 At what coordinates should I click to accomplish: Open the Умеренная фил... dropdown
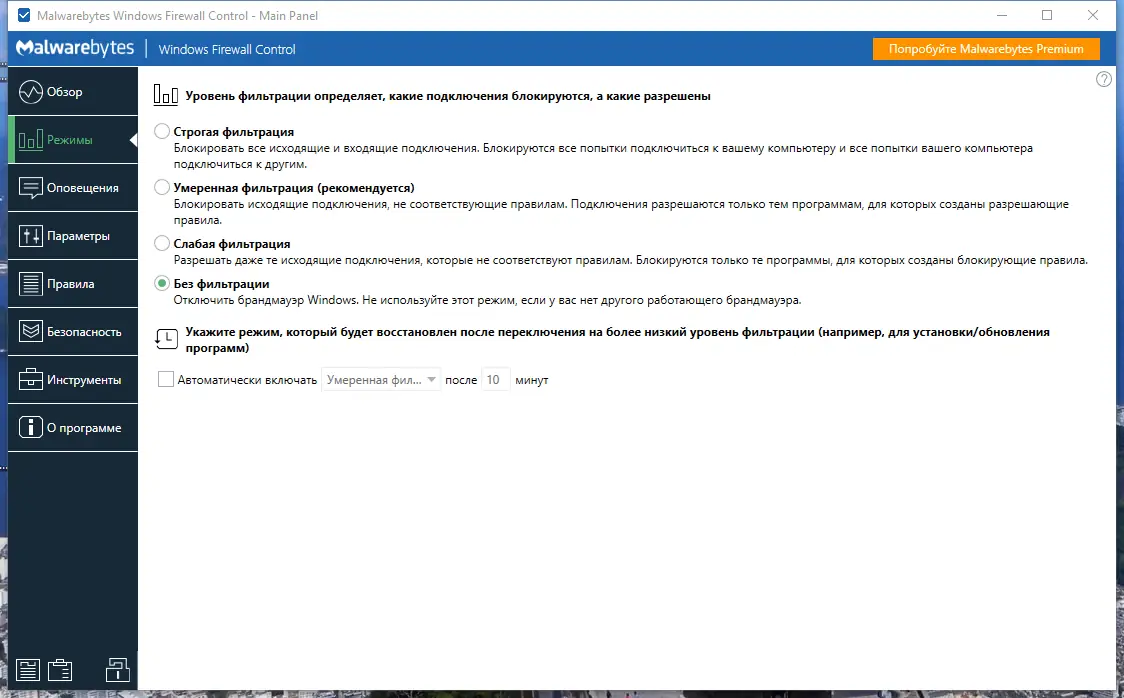(381, 380)
